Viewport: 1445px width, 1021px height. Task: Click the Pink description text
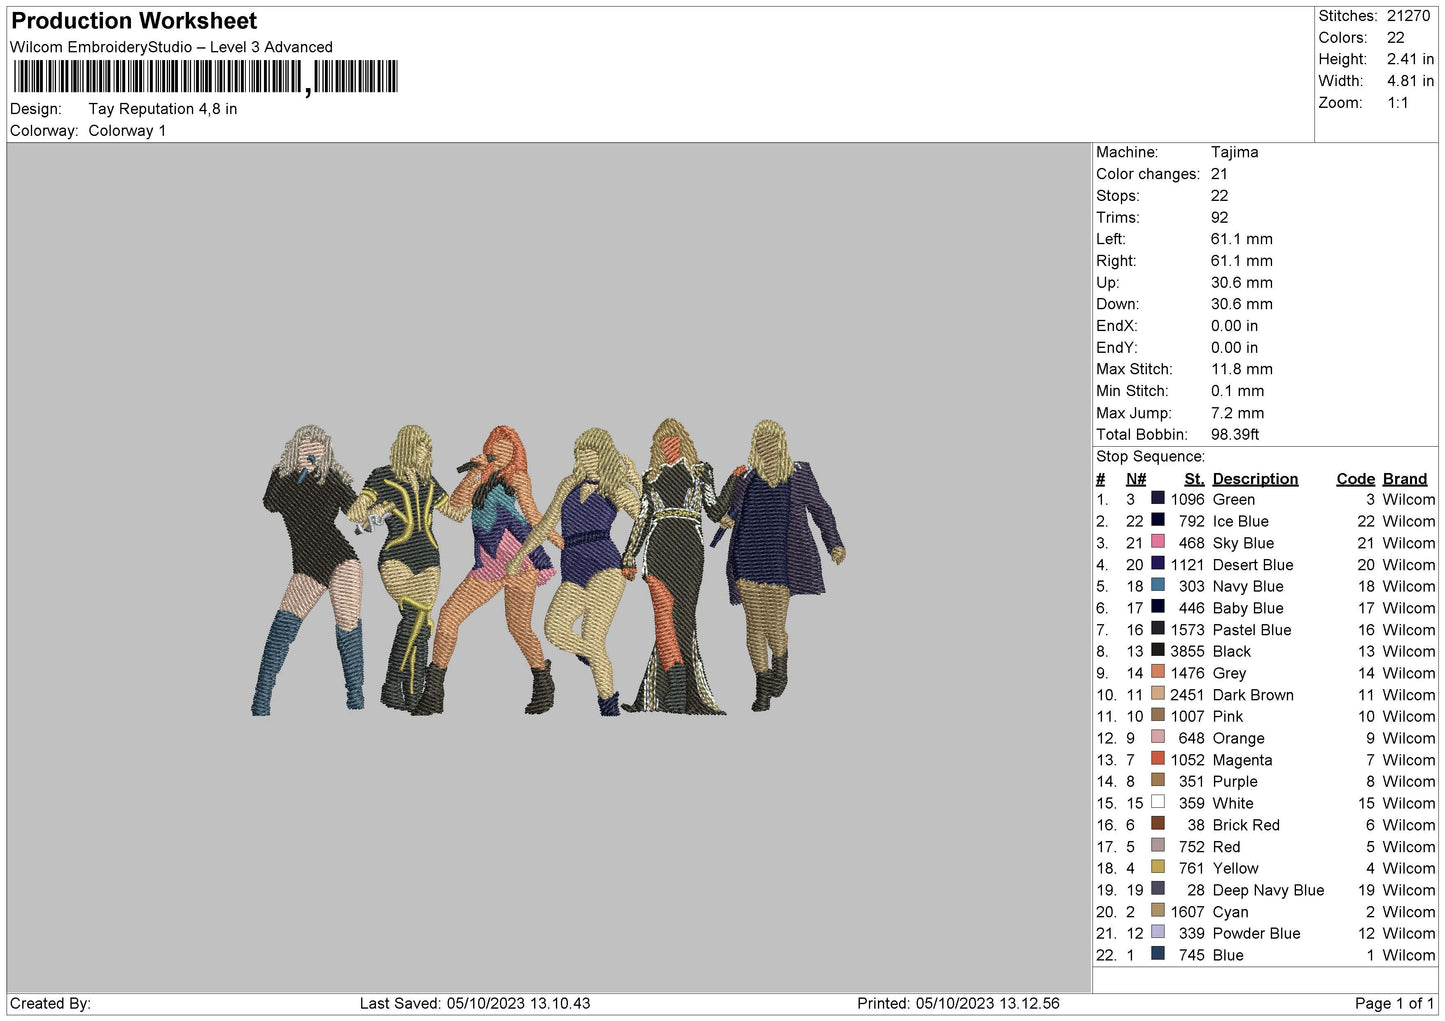tap(1228, 716)
